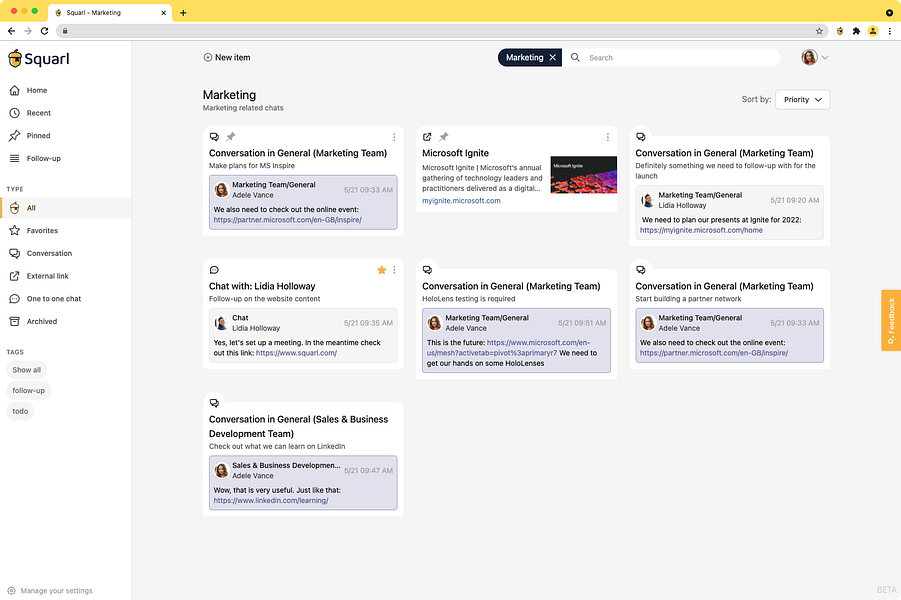
Task: Open Manage your settings
Action: pos(49,591)
